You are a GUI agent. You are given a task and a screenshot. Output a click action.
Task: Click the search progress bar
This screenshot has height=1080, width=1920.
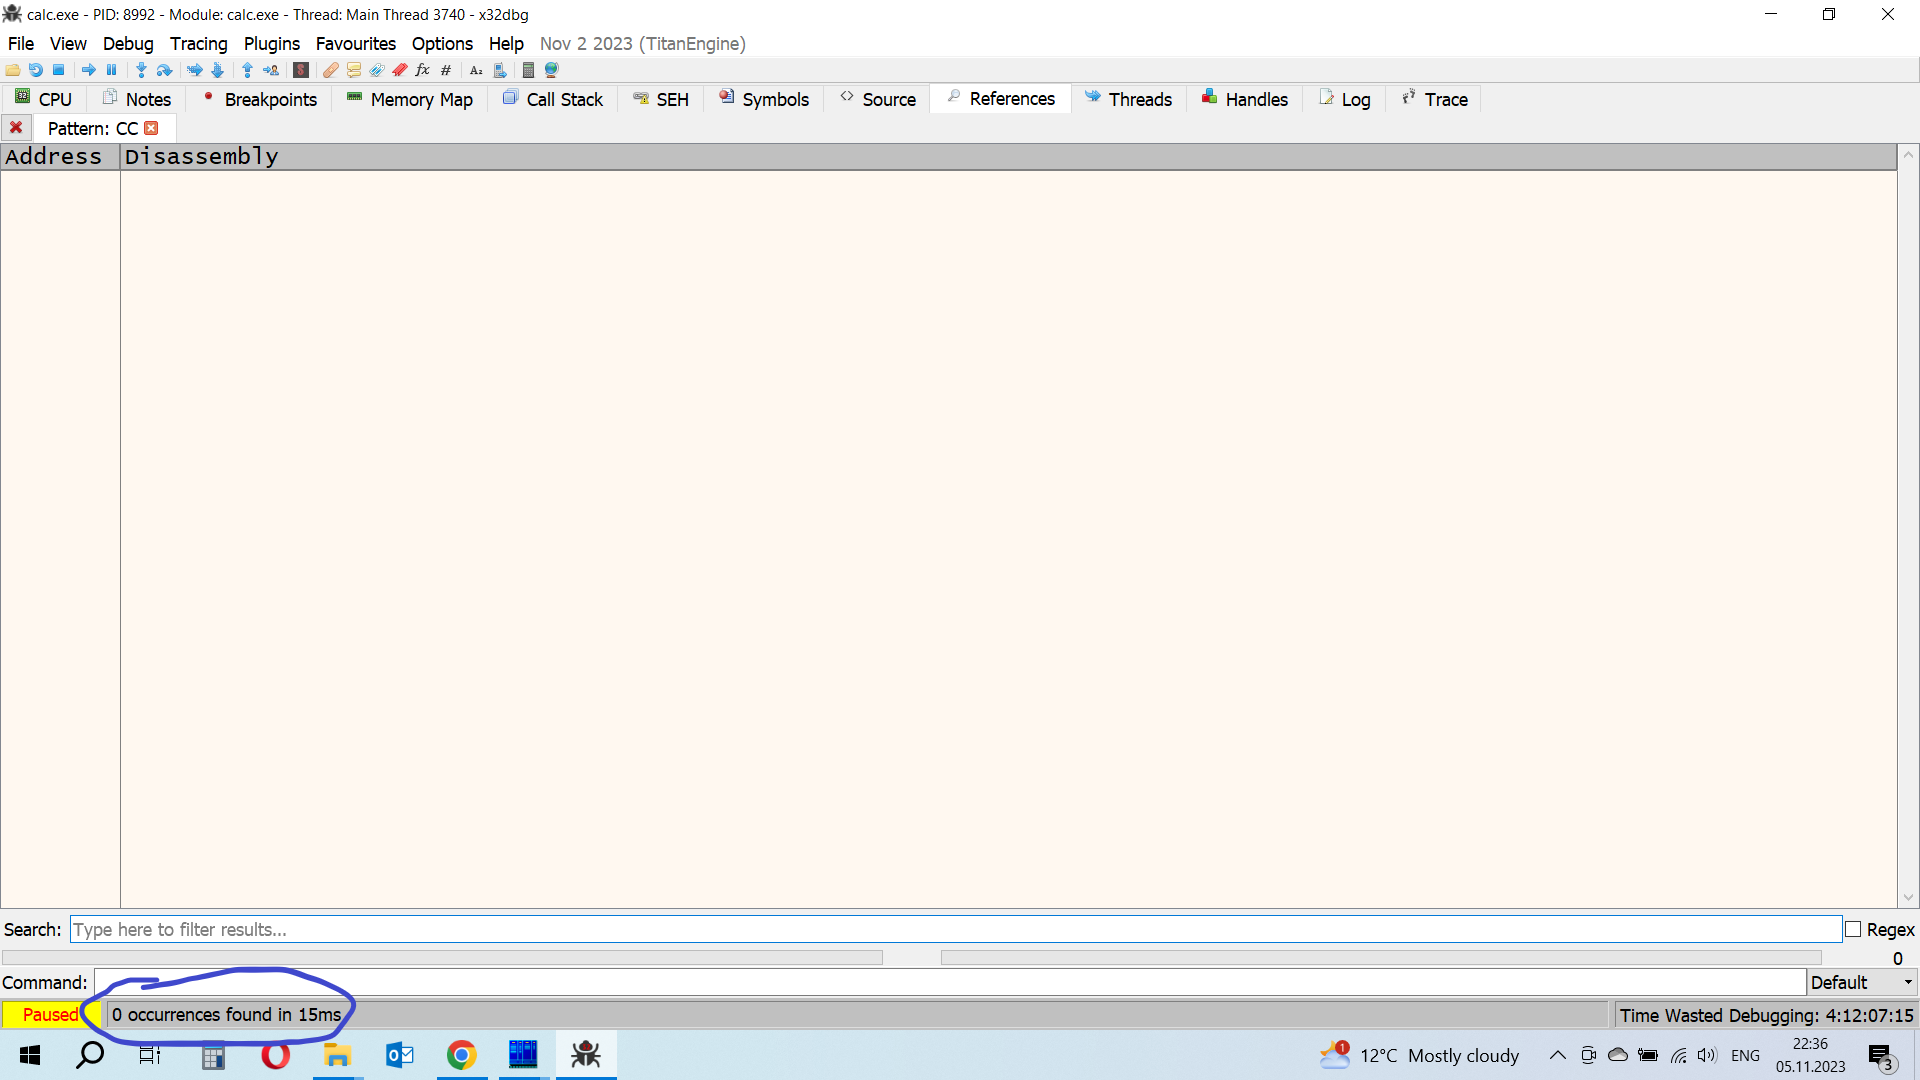click(x=440, y=957)
